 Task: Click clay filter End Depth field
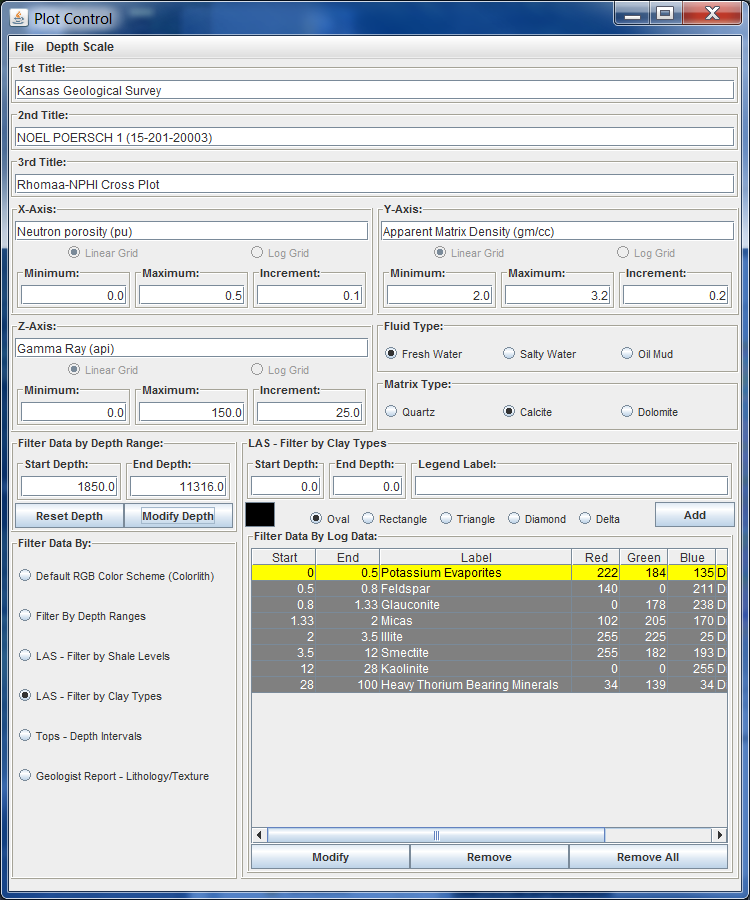[x=367, y=486]
